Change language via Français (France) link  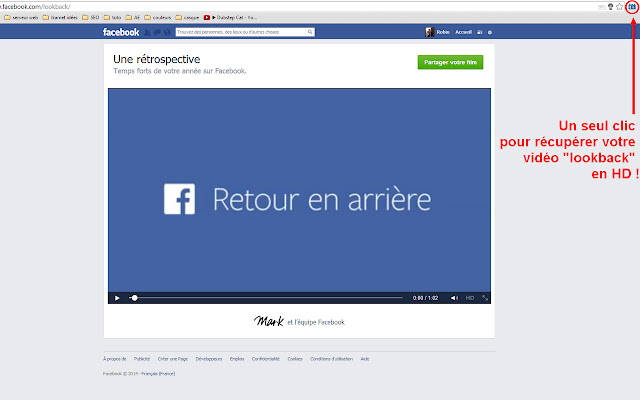[x=158, y=374]
